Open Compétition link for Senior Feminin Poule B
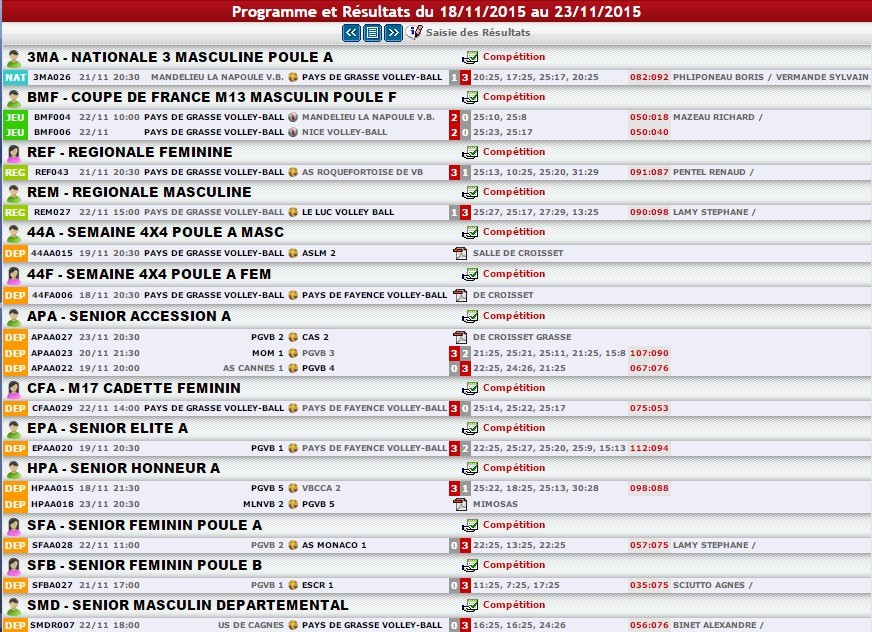This screenshot has width=872, height=632. pyautogui.click(x=514, y=565)
